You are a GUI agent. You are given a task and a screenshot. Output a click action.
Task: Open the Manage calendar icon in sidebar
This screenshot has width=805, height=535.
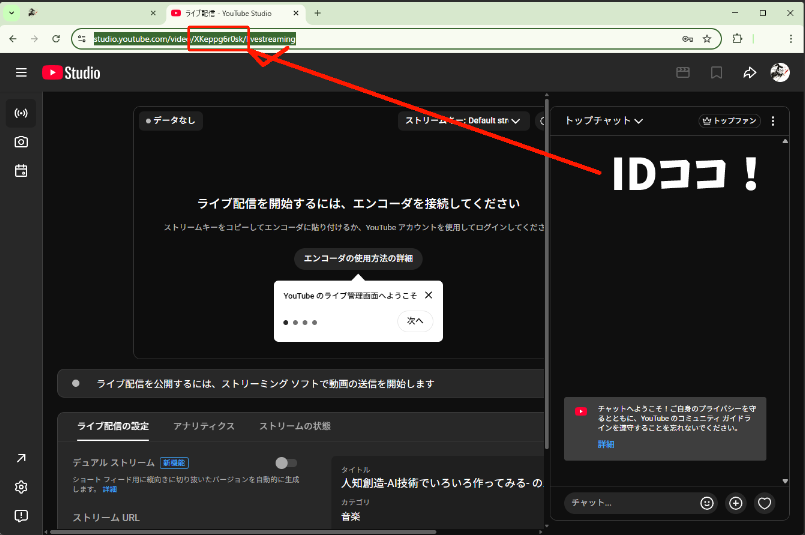click(x=21, y=171)
